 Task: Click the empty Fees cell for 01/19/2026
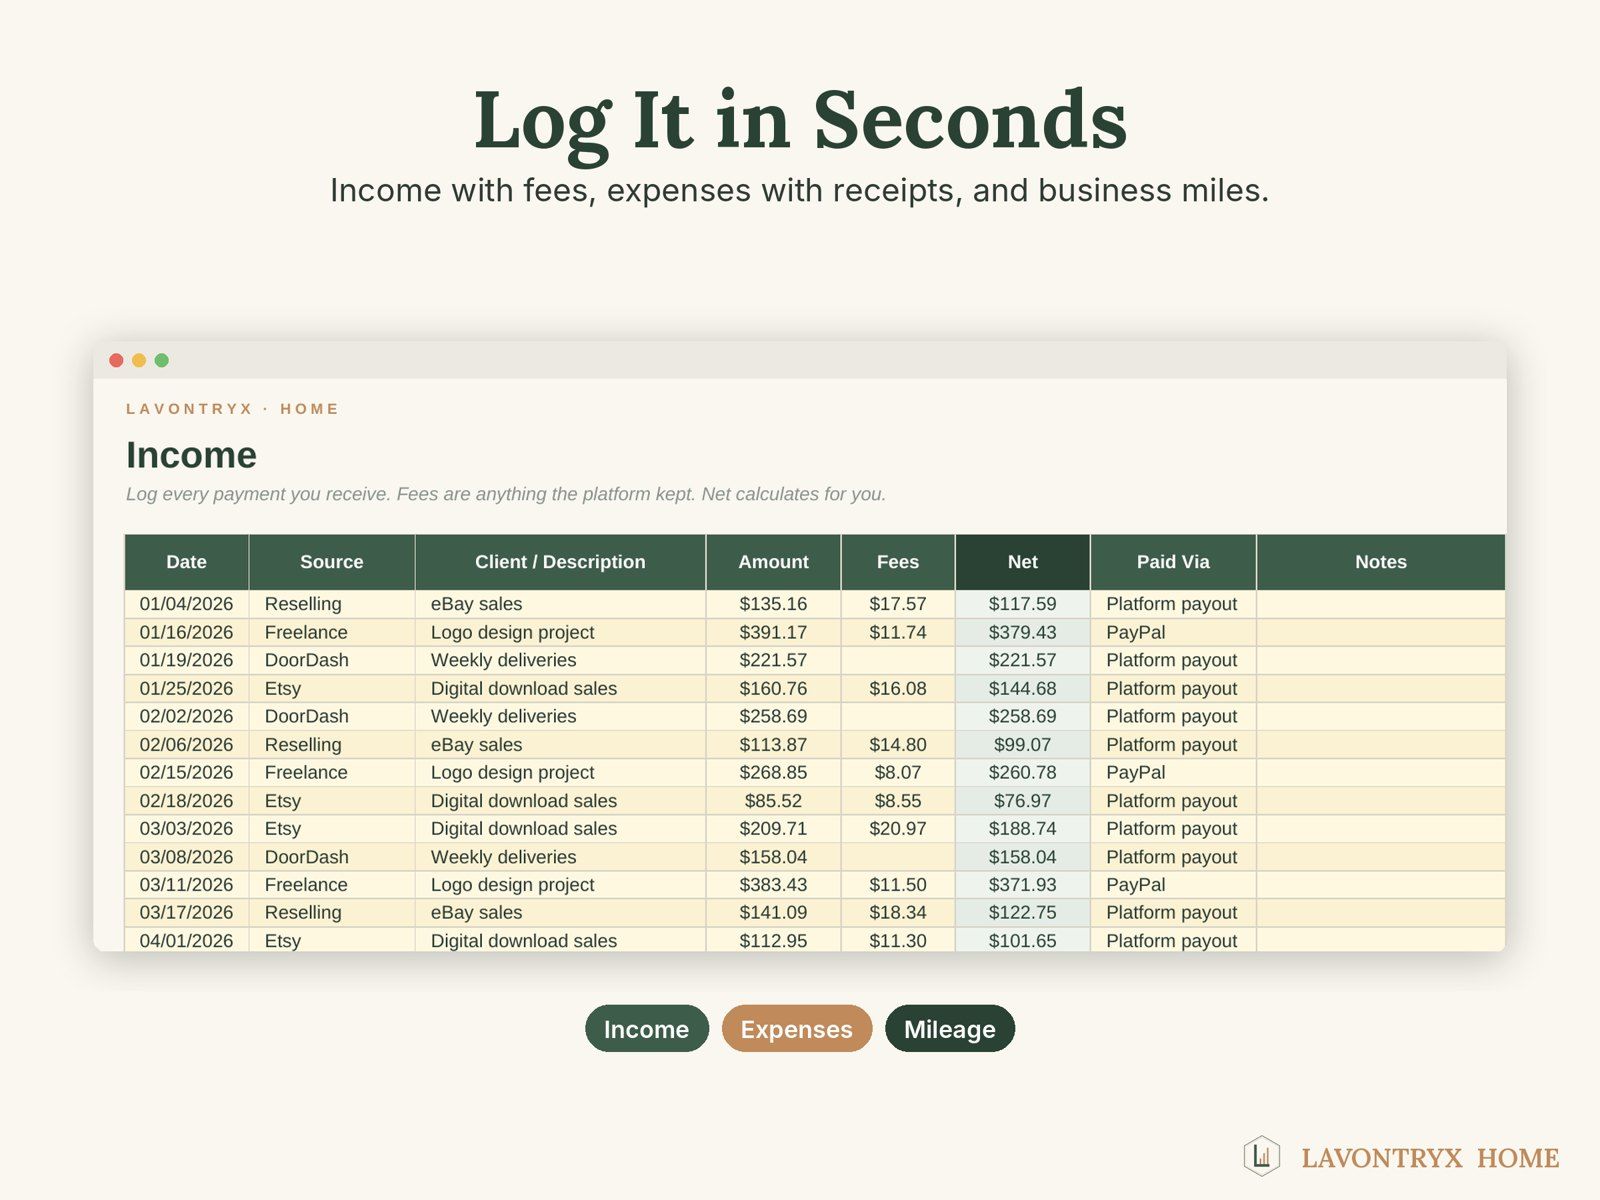point(898,660)
